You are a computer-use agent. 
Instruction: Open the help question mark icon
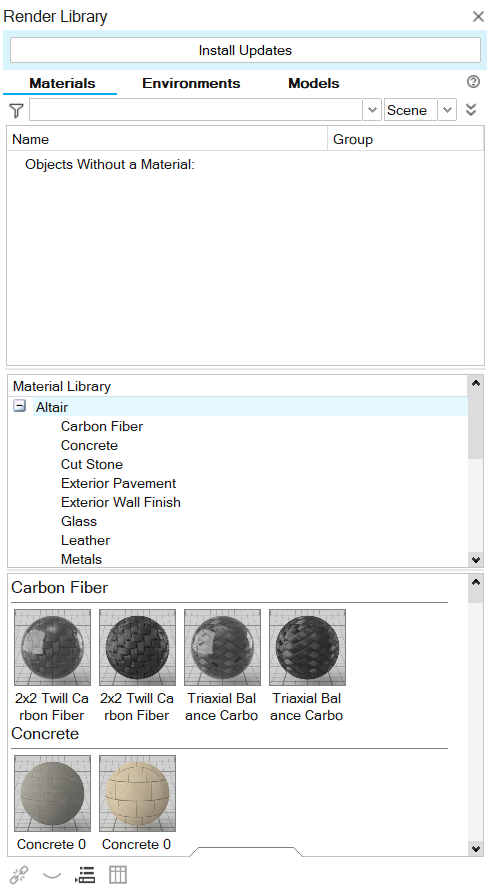[x=473, y=82]
